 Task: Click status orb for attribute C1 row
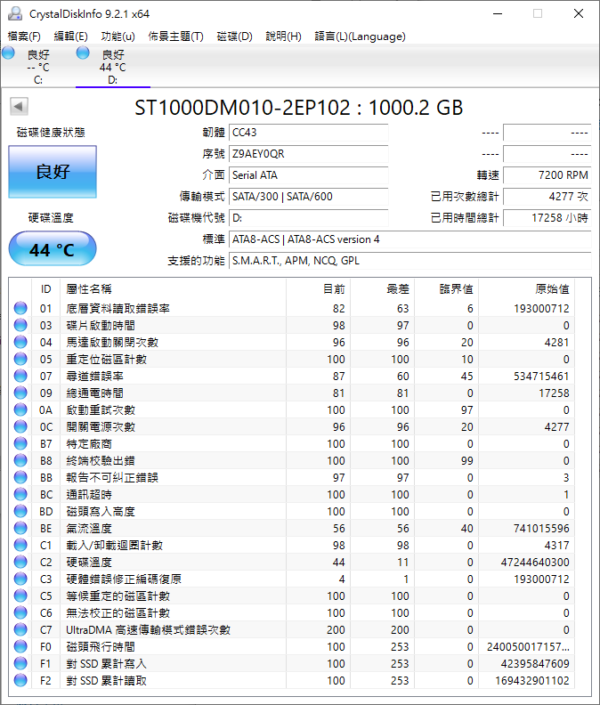[20, 545]
